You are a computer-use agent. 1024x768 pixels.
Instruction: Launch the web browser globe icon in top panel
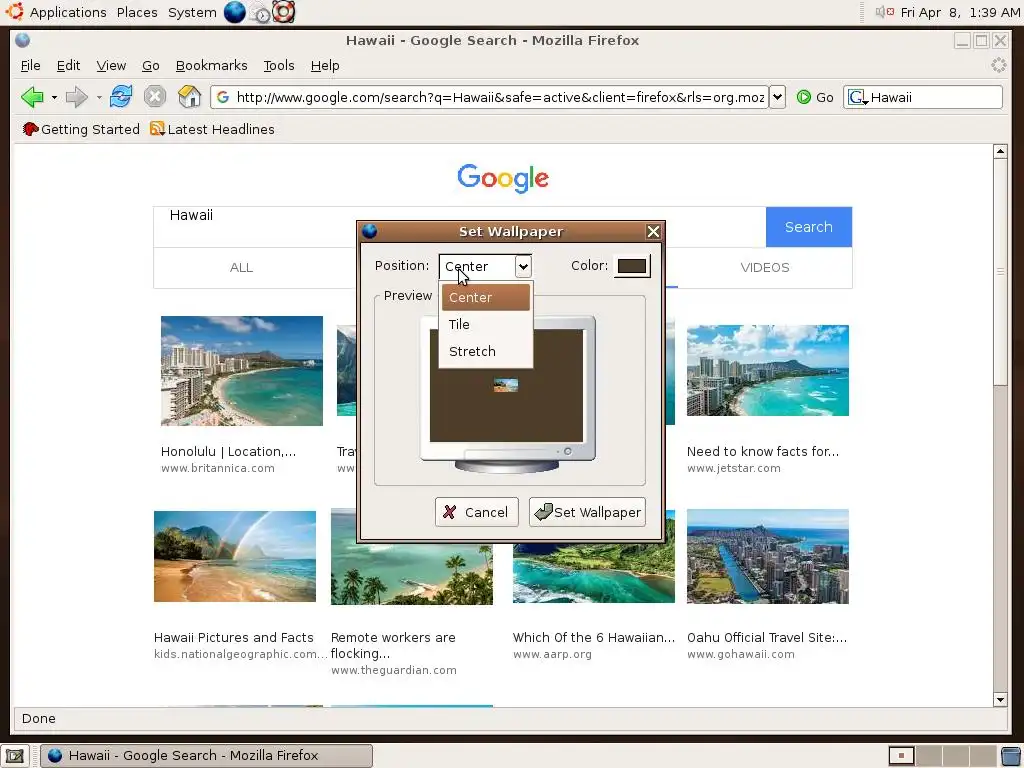(234, 12)
